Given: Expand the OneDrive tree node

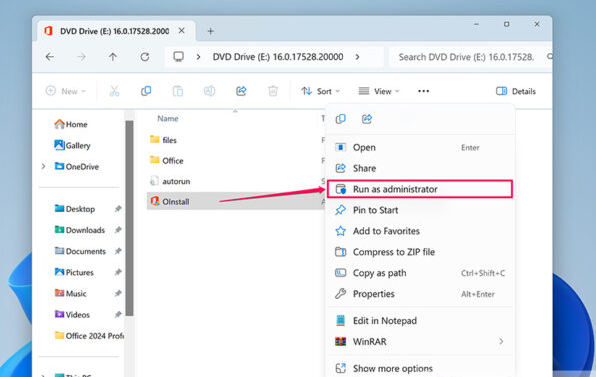Looking at the screenshot, I should [x=43, y=166].
